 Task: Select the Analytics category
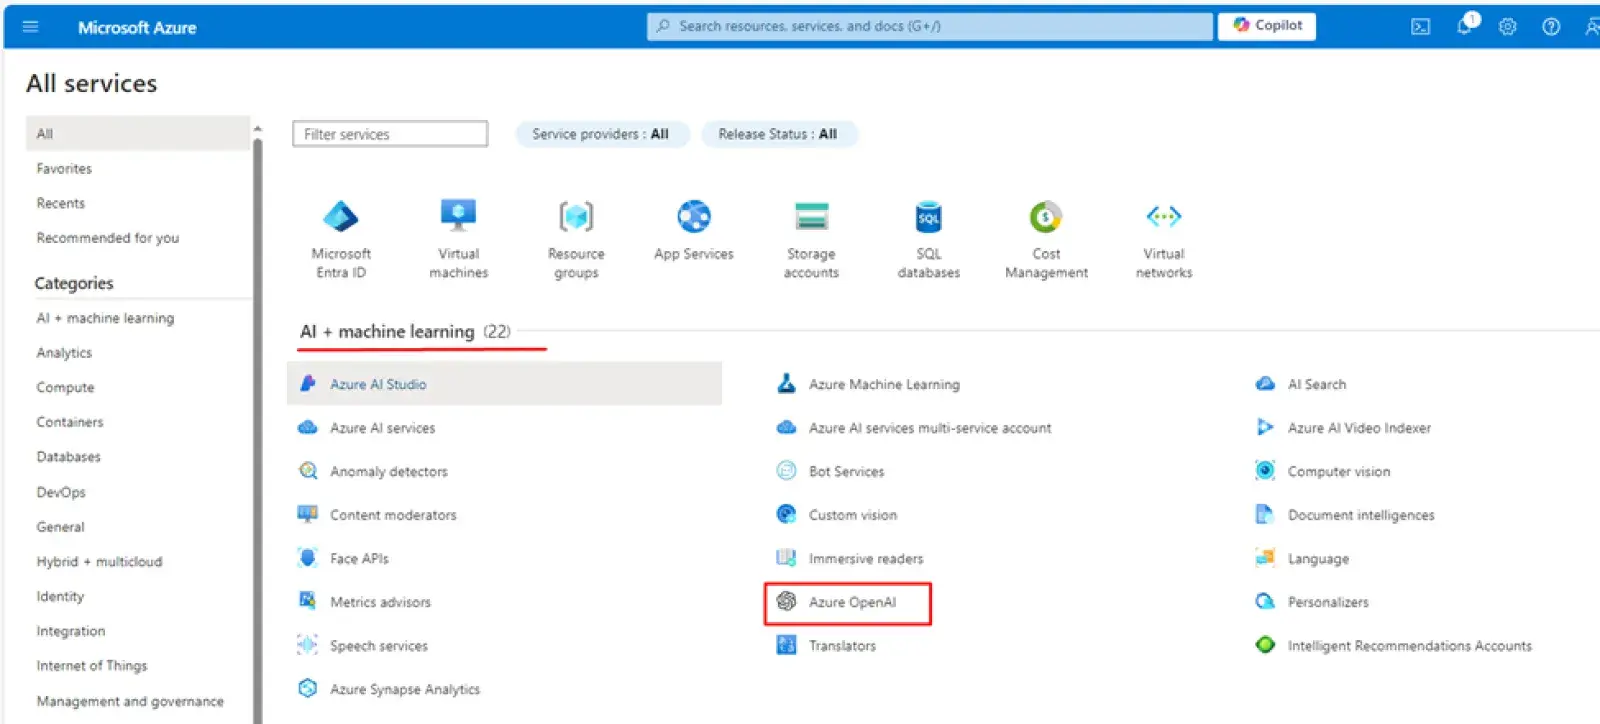(64, 353)
